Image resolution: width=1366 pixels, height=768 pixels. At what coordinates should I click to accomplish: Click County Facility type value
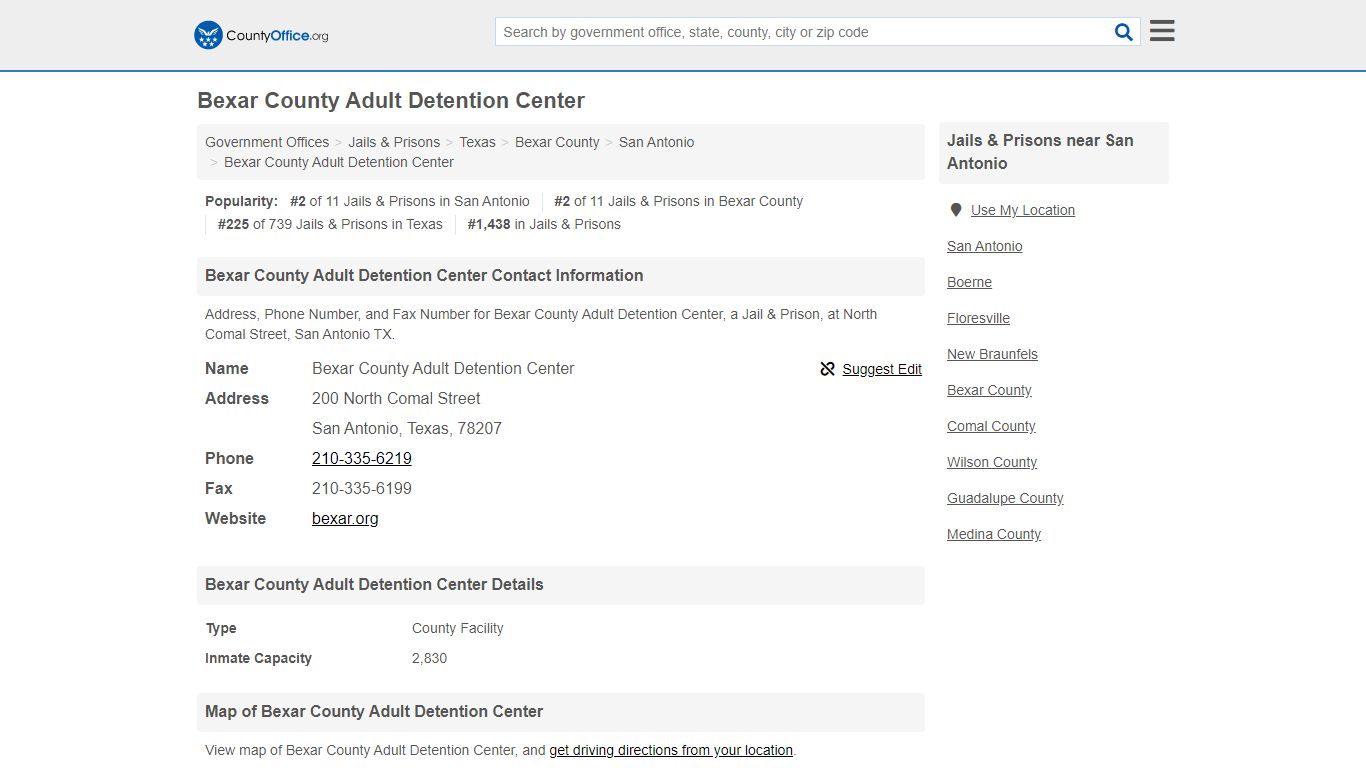click(x=458, y=628)
